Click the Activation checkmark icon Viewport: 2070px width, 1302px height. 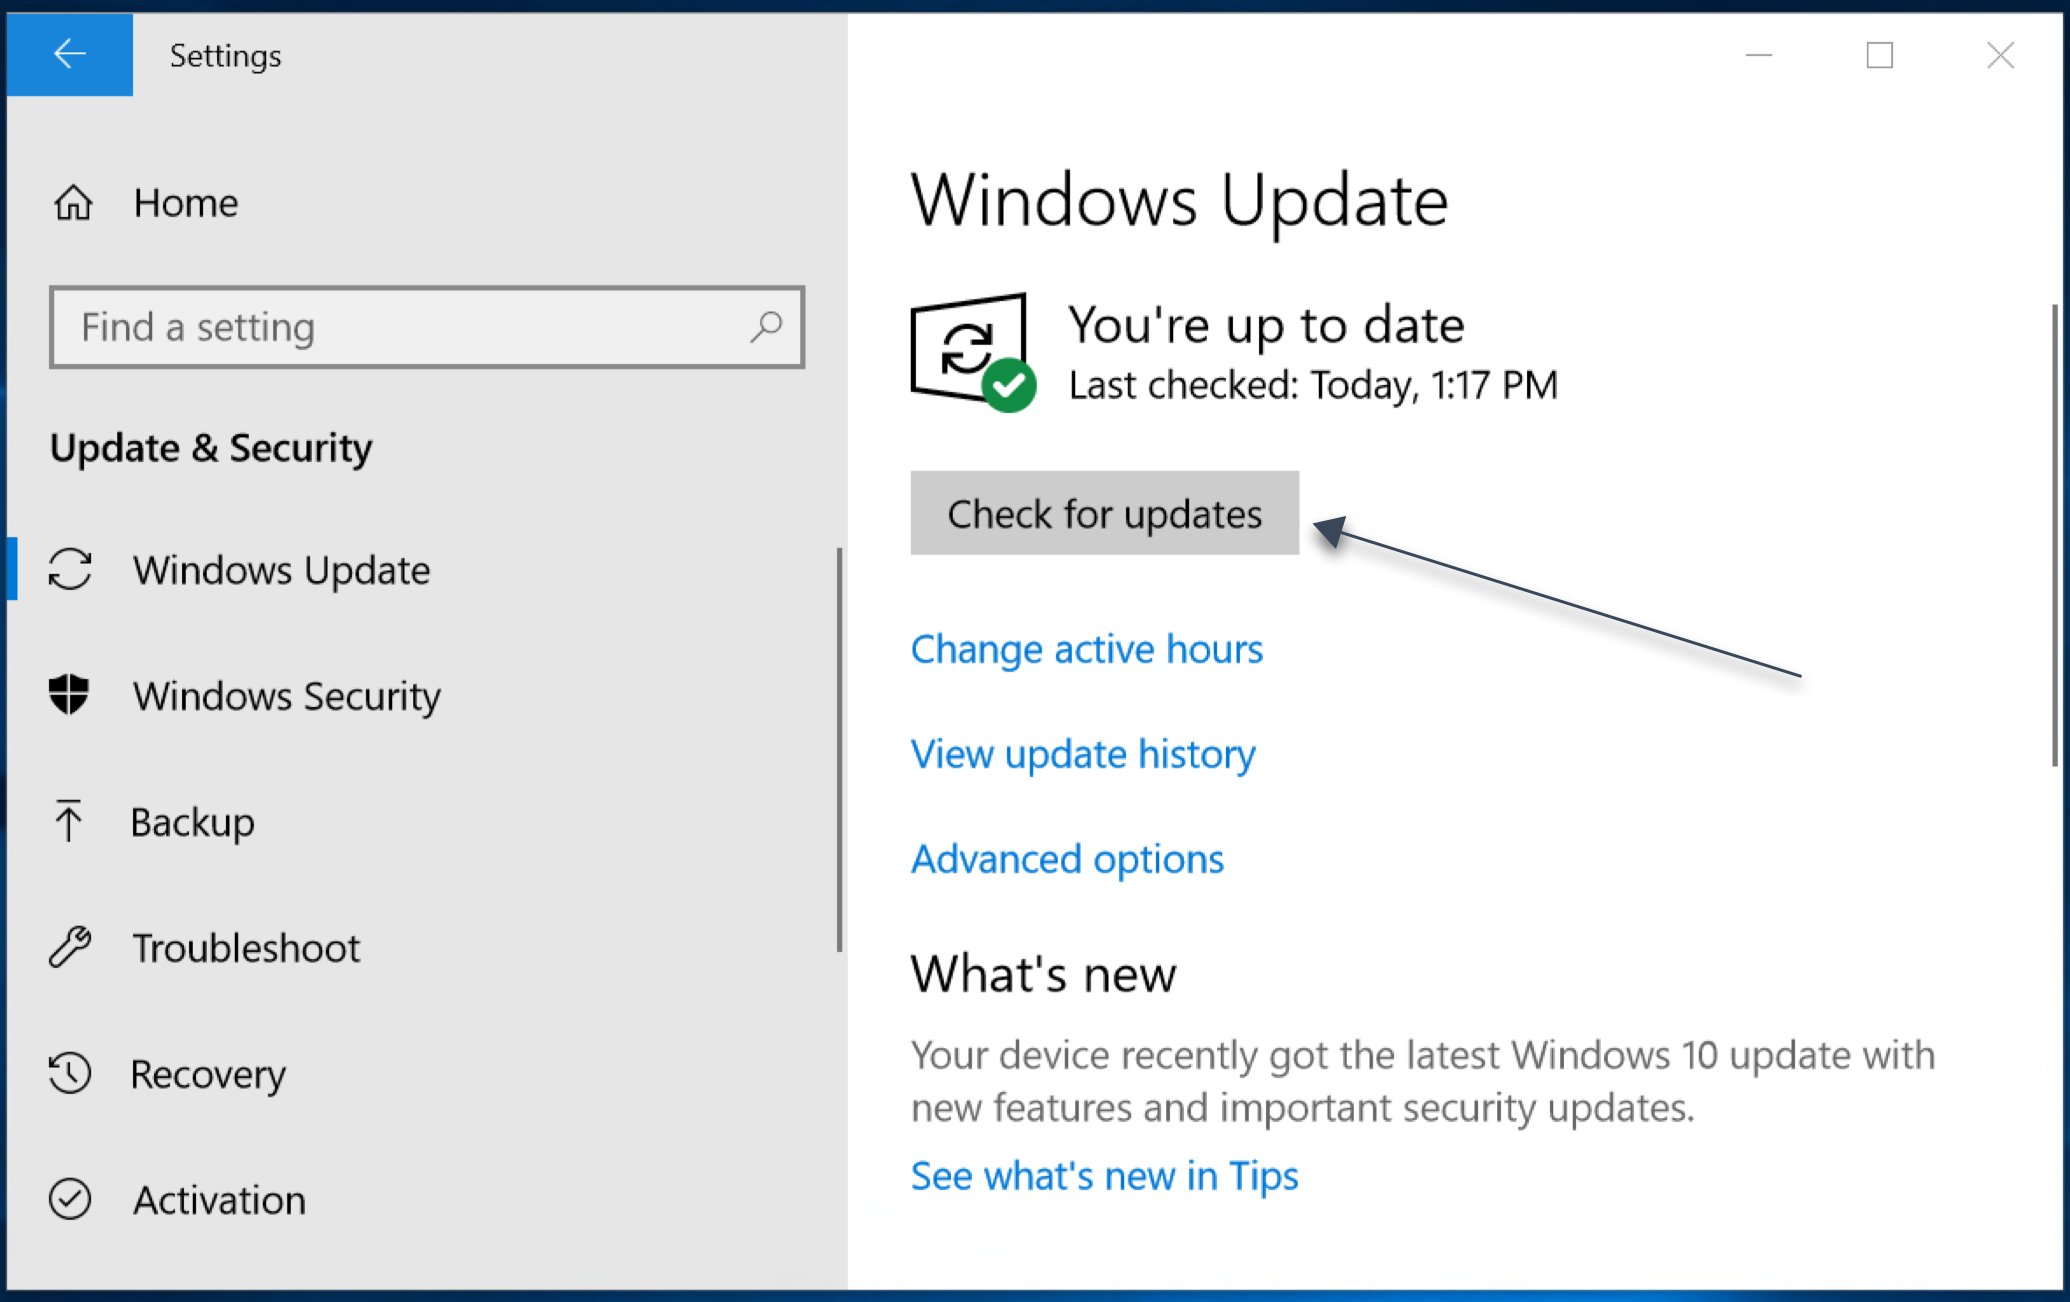coord(69,1200)
